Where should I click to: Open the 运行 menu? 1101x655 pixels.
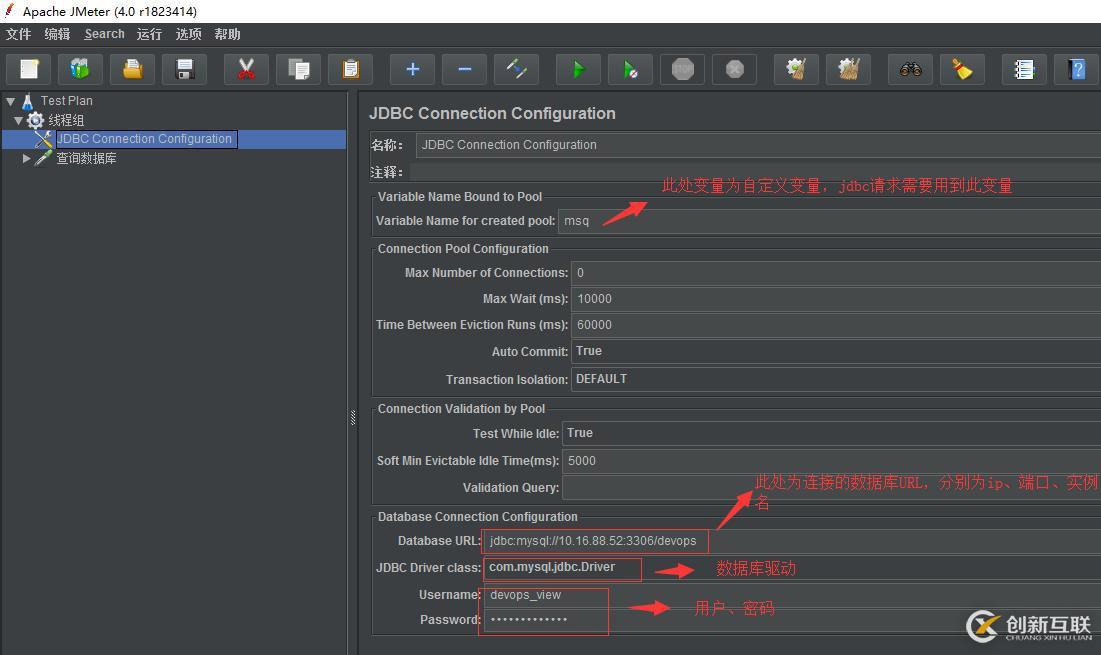point(149,34)
